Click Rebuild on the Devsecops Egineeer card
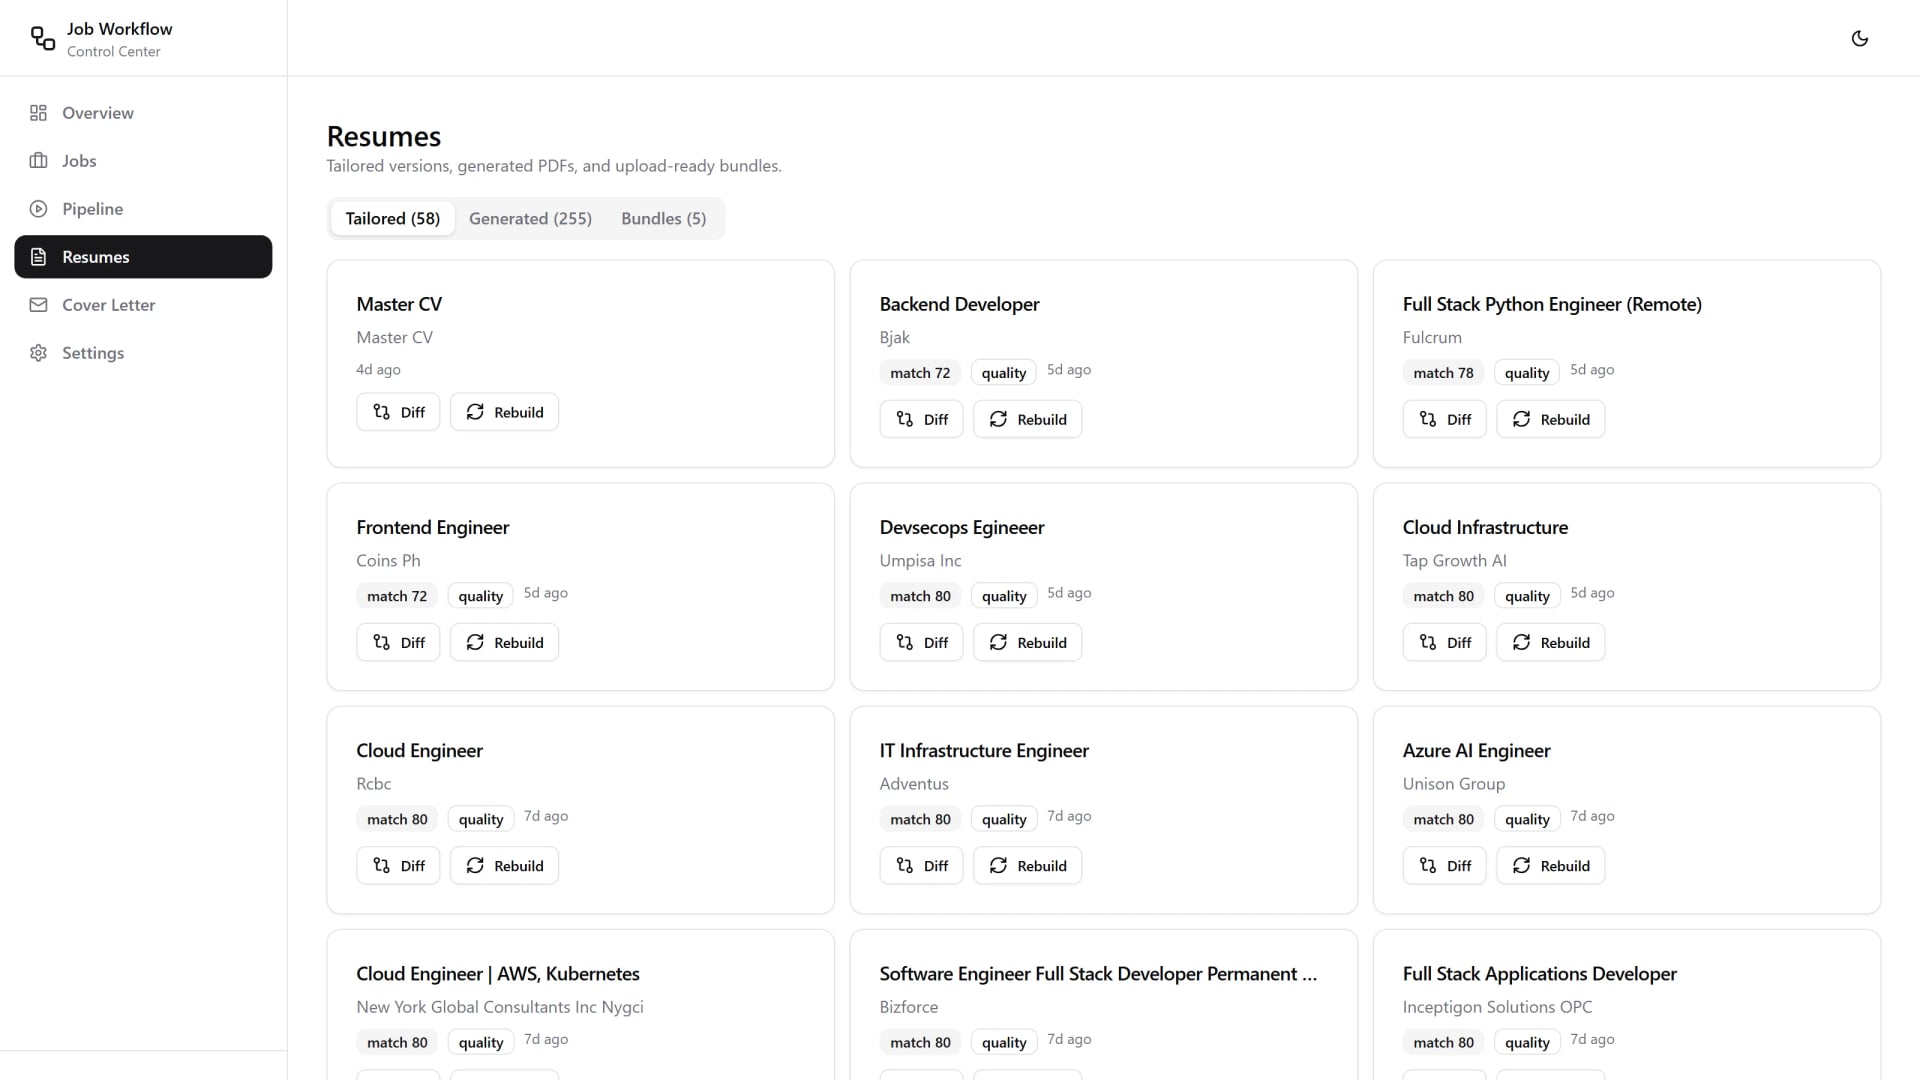This screenshot has height=1080, width=1920. click(1027, 642)
